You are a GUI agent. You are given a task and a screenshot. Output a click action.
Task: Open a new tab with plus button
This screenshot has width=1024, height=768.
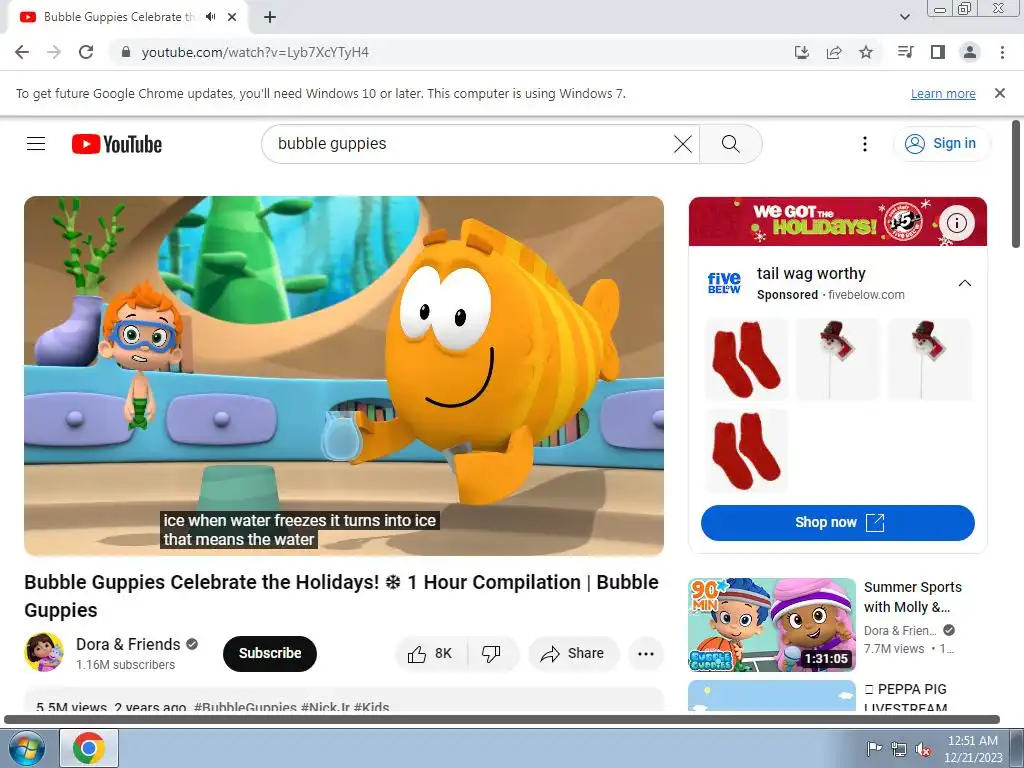click(x=270, y=17)
